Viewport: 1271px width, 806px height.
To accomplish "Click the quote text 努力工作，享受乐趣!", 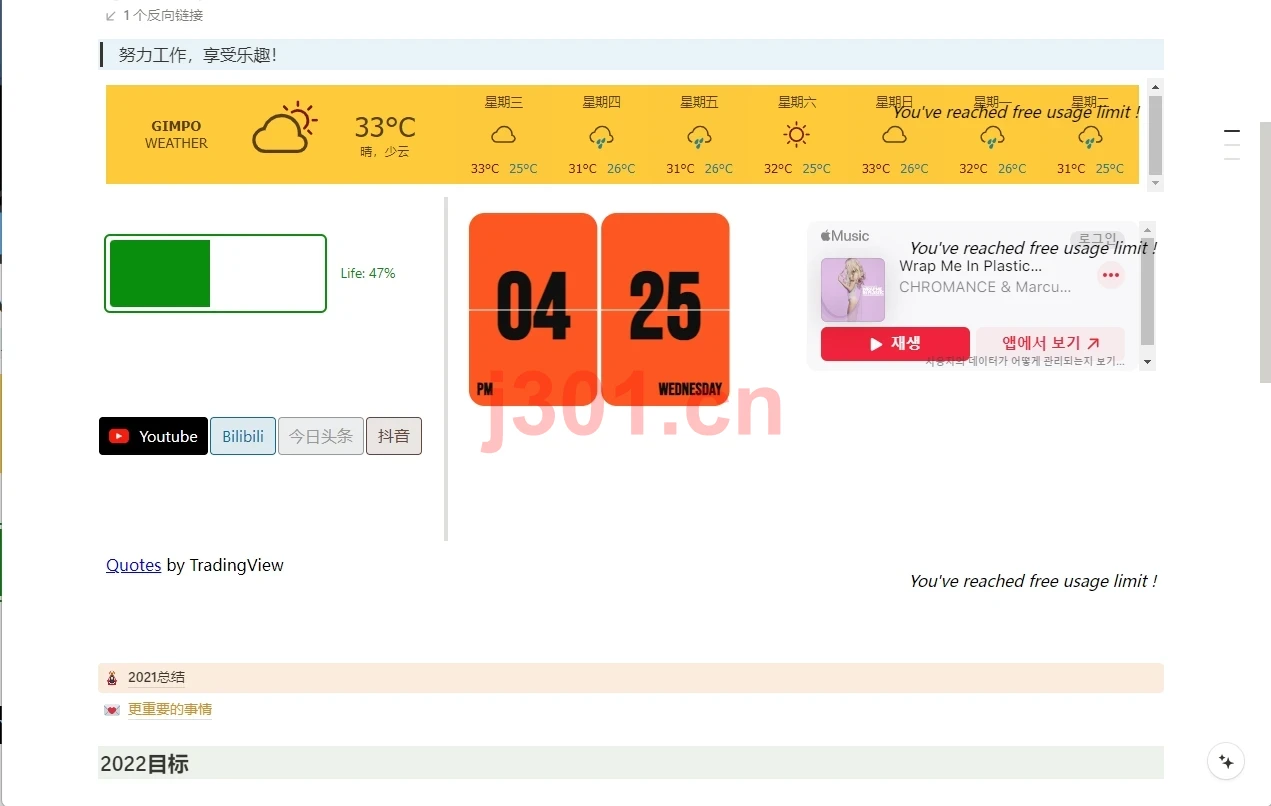I will point(197,55).
